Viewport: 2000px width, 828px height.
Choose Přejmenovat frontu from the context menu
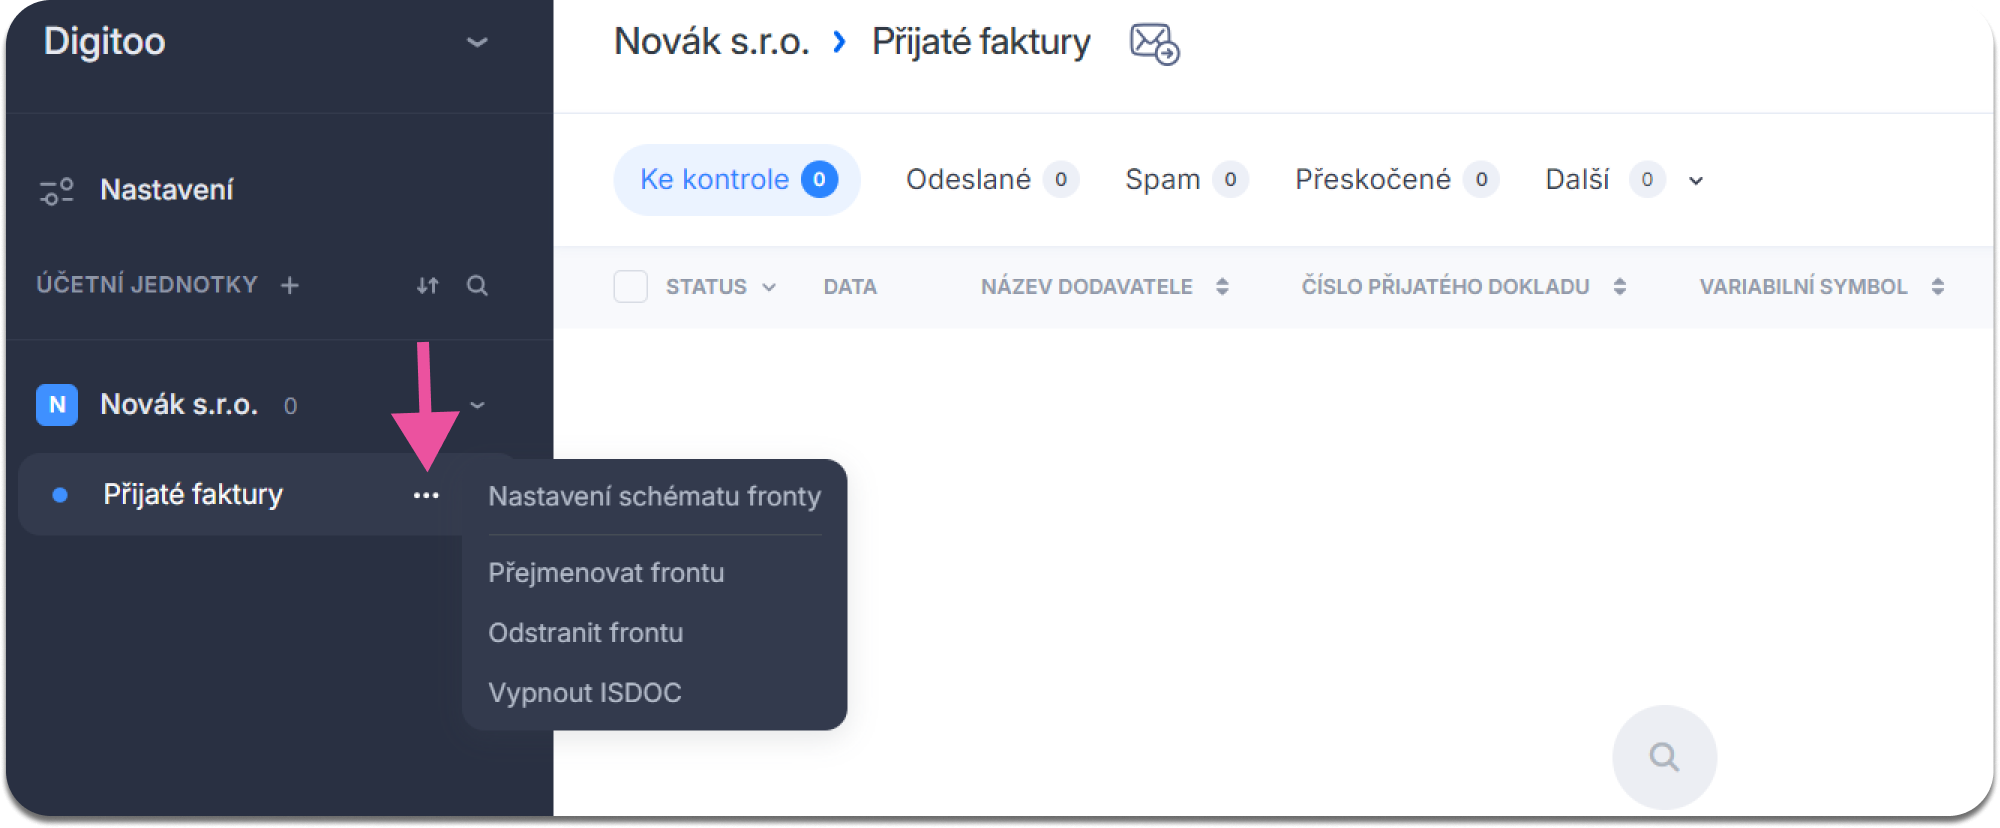coord(606,573)
